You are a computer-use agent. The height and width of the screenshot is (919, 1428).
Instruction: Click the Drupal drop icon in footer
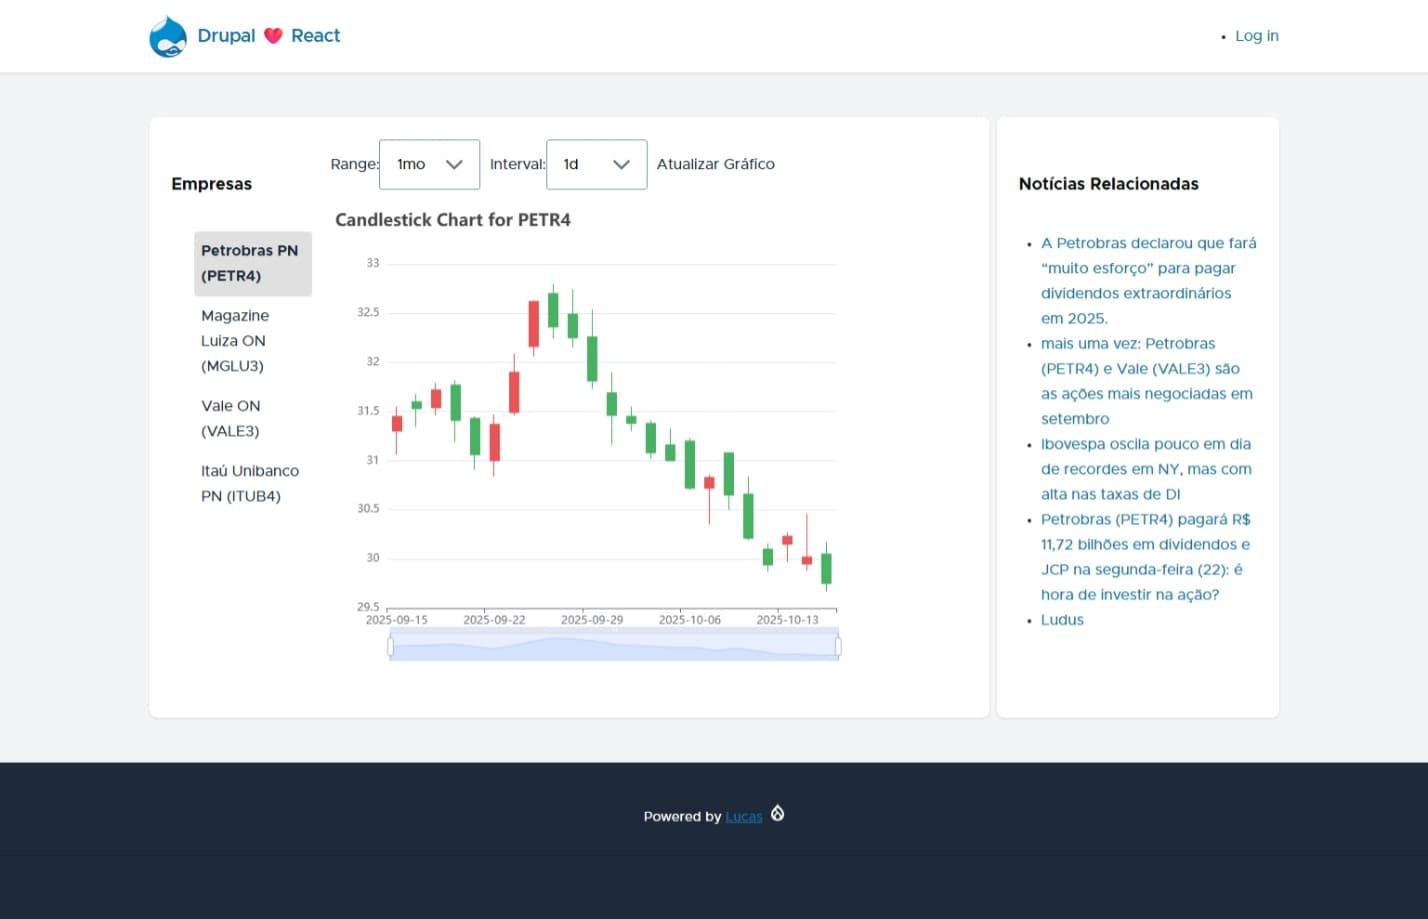pyautogui.click(x=777, y=814)
